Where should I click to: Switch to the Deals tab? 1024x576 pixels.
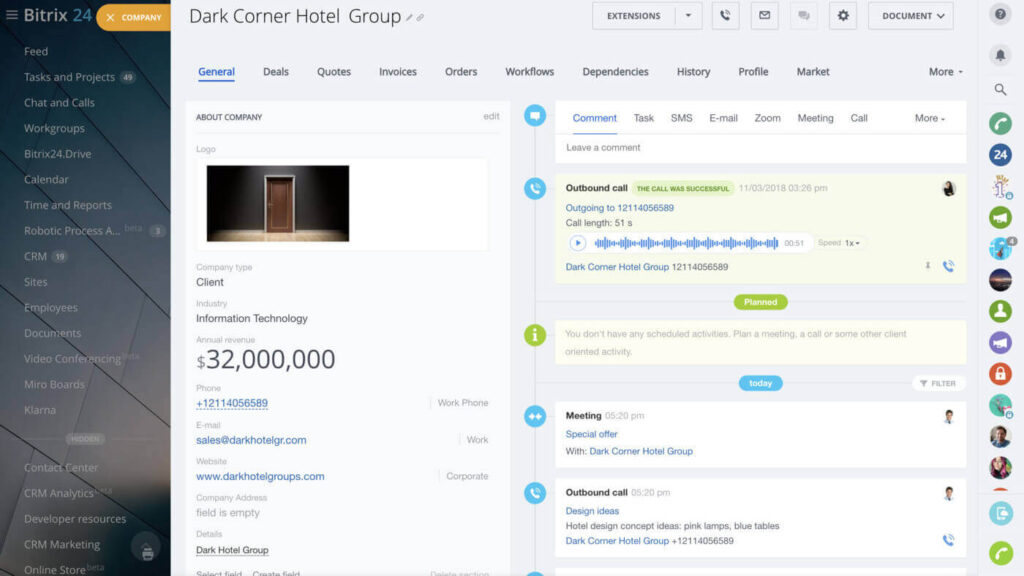[276, 71]
